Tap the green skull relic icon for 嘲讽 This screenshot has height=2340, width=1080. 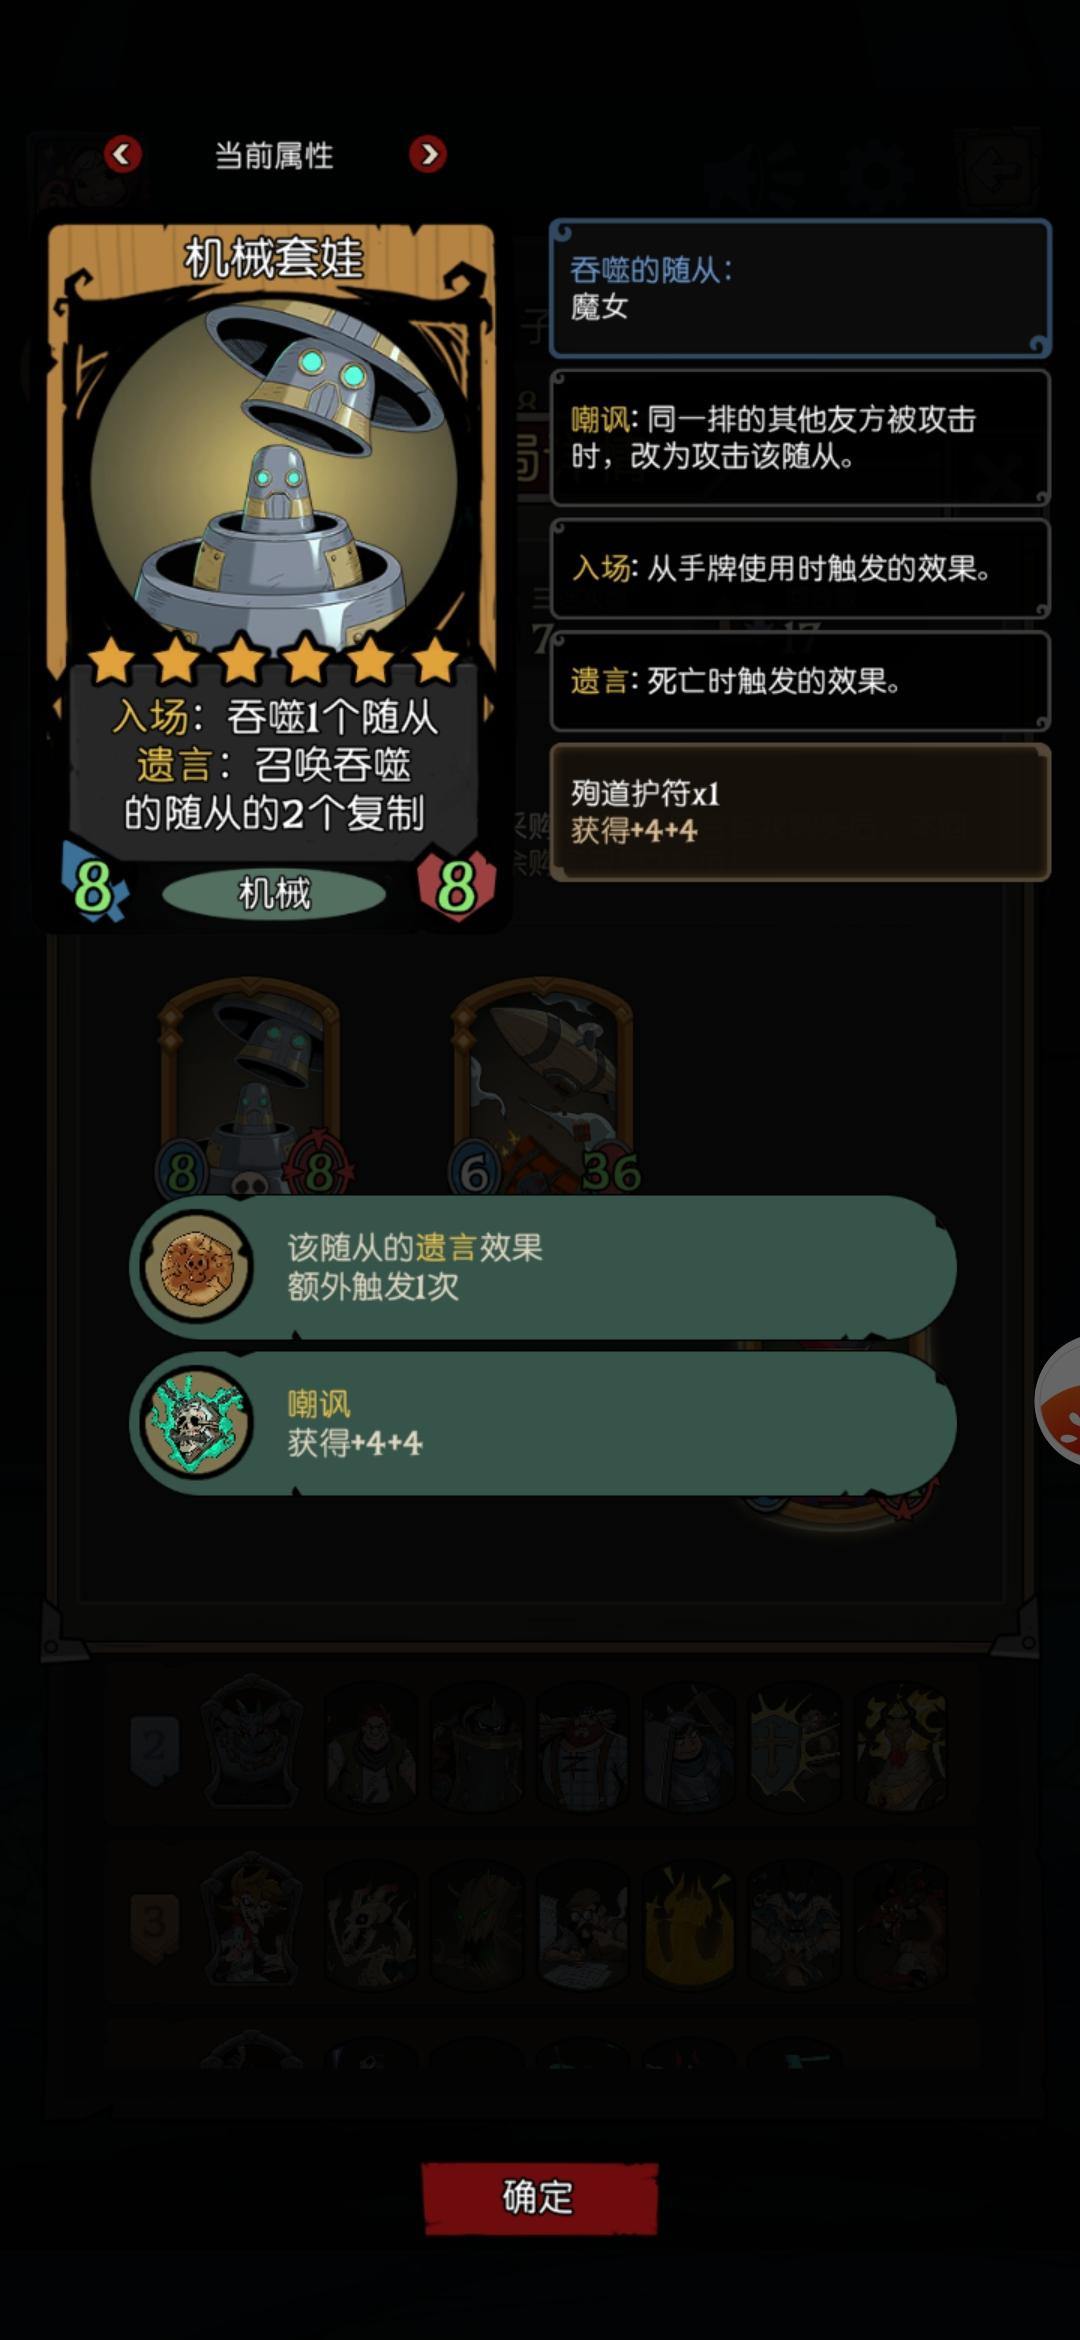(x=197, y=1422)
